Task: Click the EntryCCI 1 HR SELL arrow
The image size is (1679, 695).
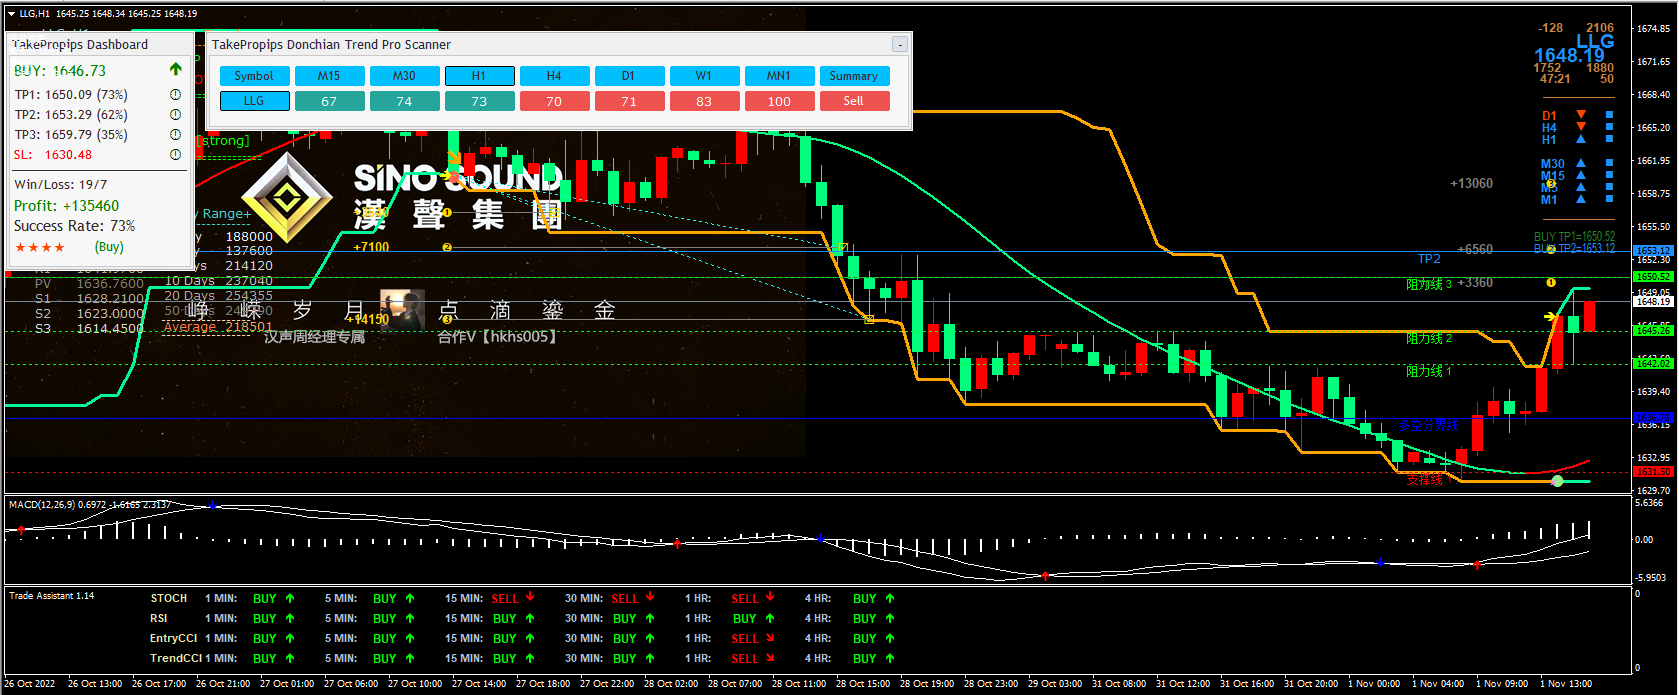Action: pyautogui.click(x=770, y=638)
